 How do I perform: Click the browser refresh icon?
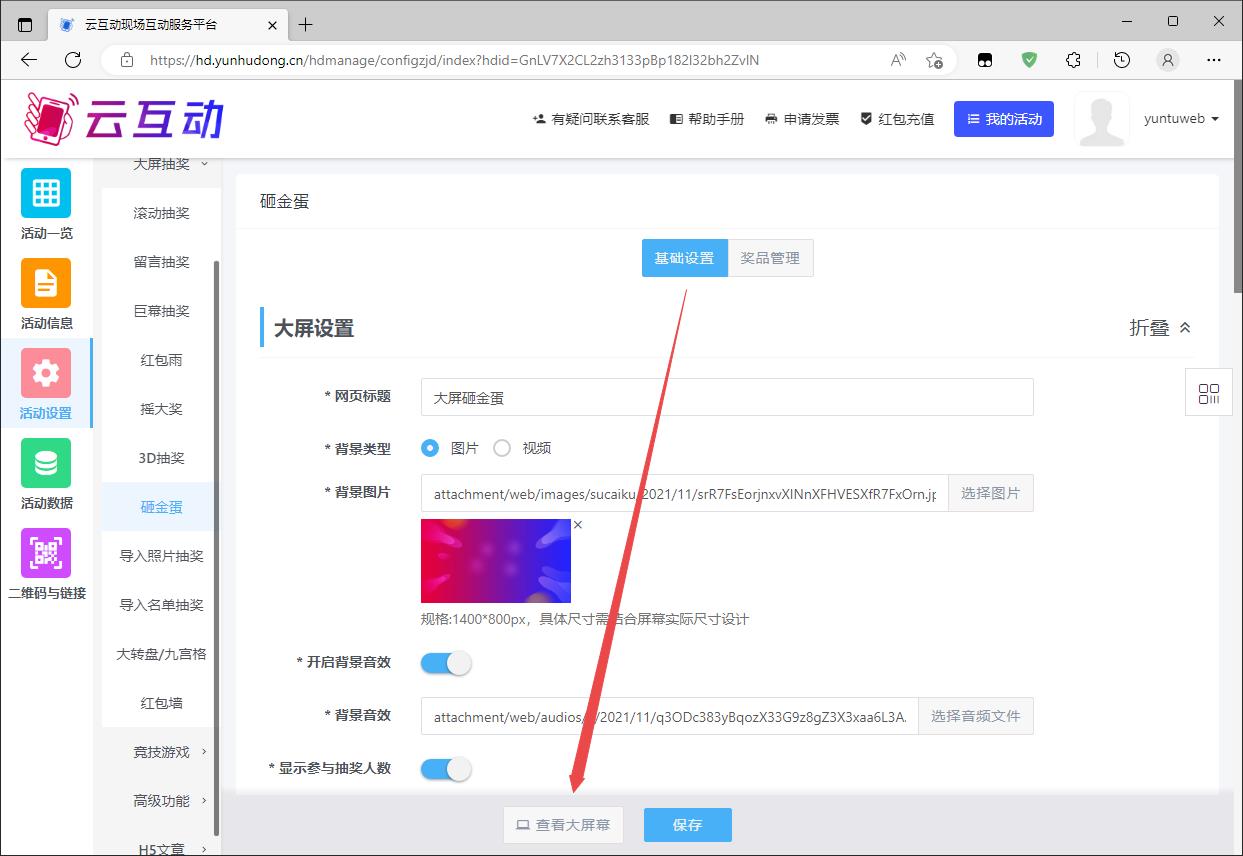pyautogui.click(x=73, y=60)
